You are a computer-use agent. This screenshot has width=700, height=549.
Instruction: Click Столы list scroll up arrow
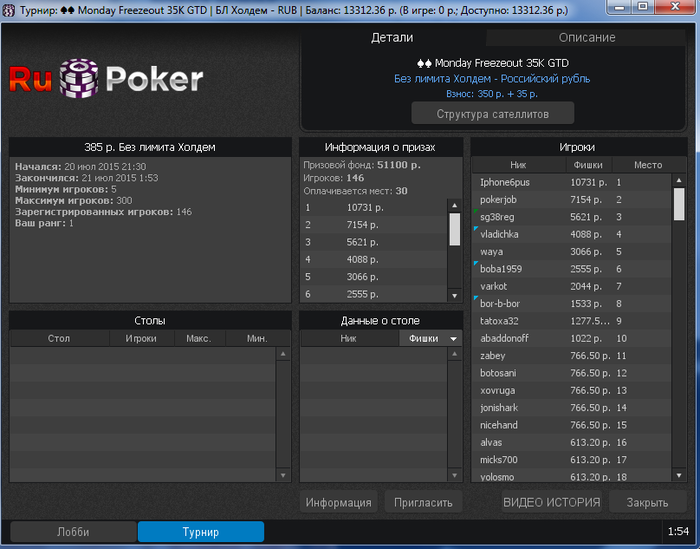tap(283, 354)
